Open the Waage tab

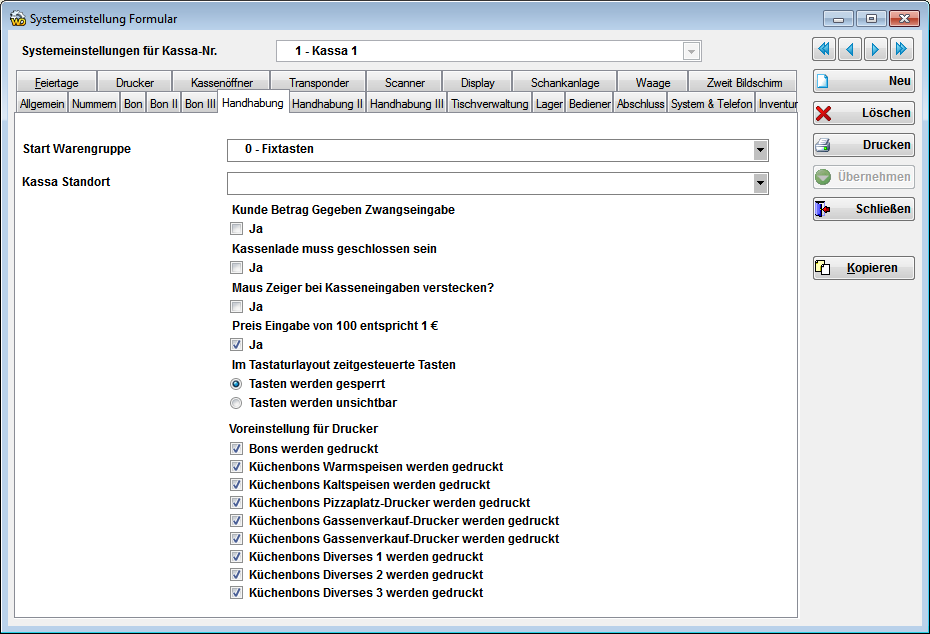(653, 82)
